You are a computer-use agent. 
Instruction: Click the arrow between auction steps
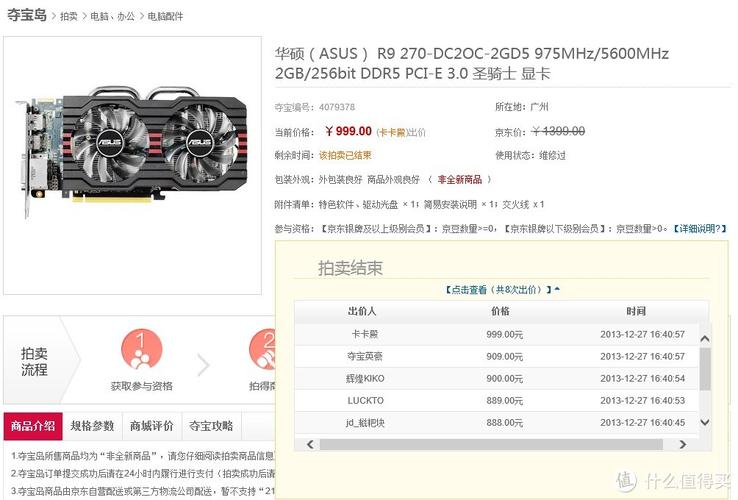(x=203, y=365)
